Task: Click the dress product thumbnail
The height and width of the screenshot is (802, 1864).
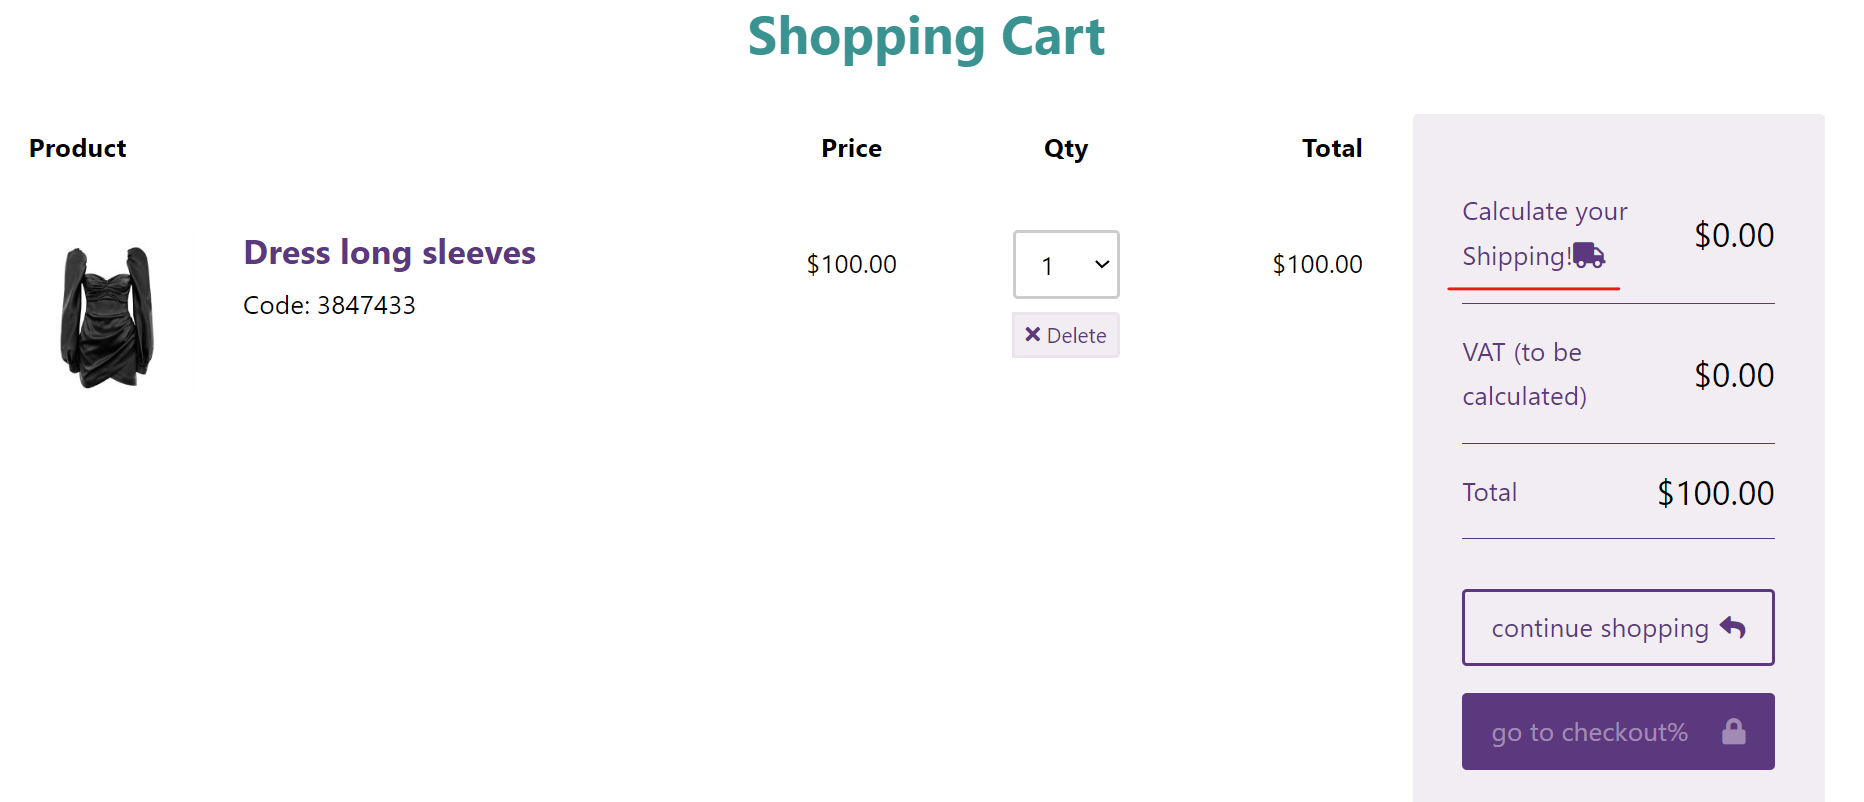Action: 107,316
